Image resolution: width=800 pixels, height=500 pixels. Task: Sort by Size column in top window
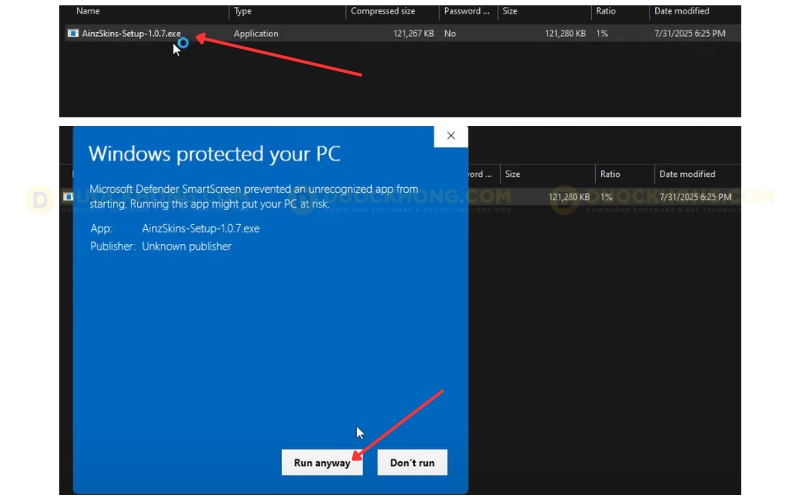pyautogui.click(x=510, y=11)
